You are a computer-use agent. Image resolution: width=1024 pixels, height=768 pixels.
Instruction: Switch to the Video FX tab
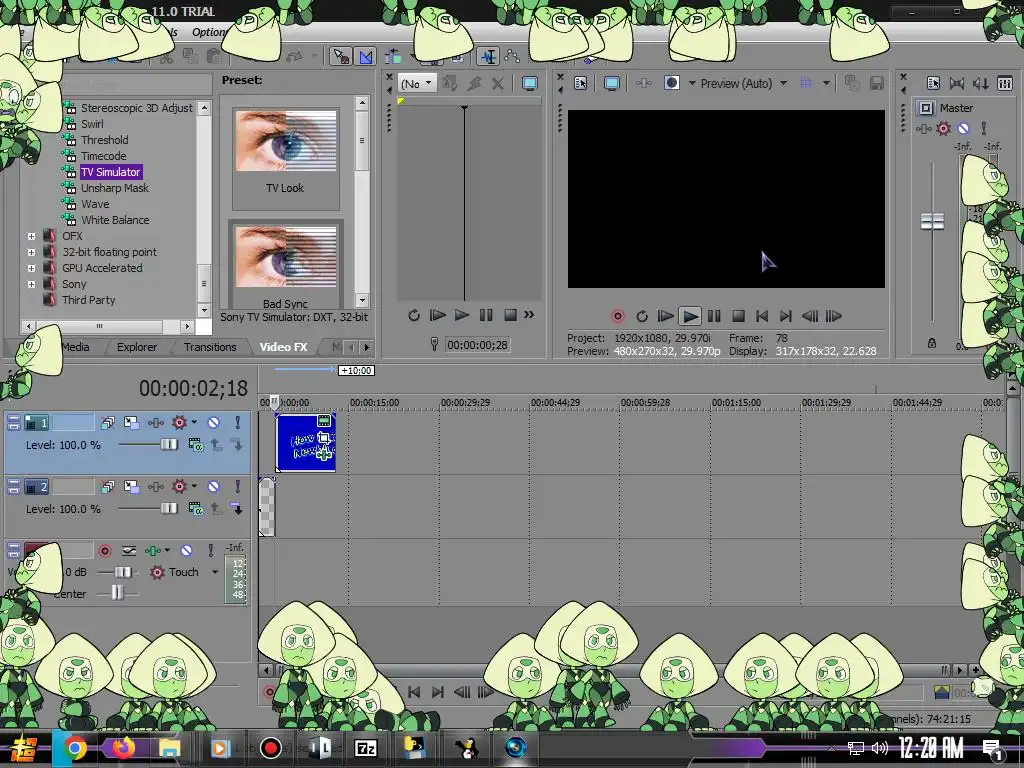(283, 347)
